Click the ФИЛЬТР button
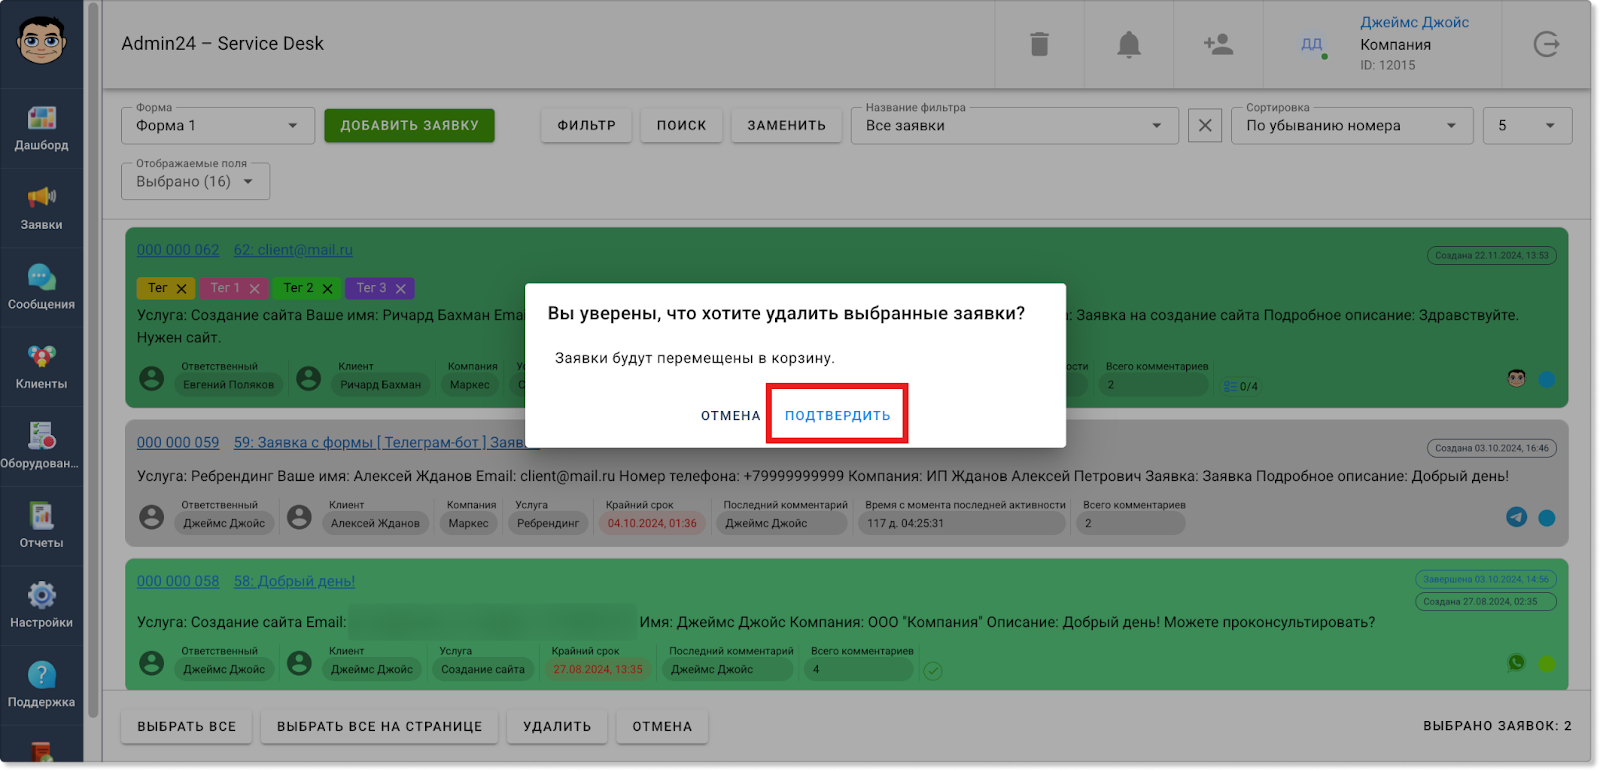 coord(587,126)
